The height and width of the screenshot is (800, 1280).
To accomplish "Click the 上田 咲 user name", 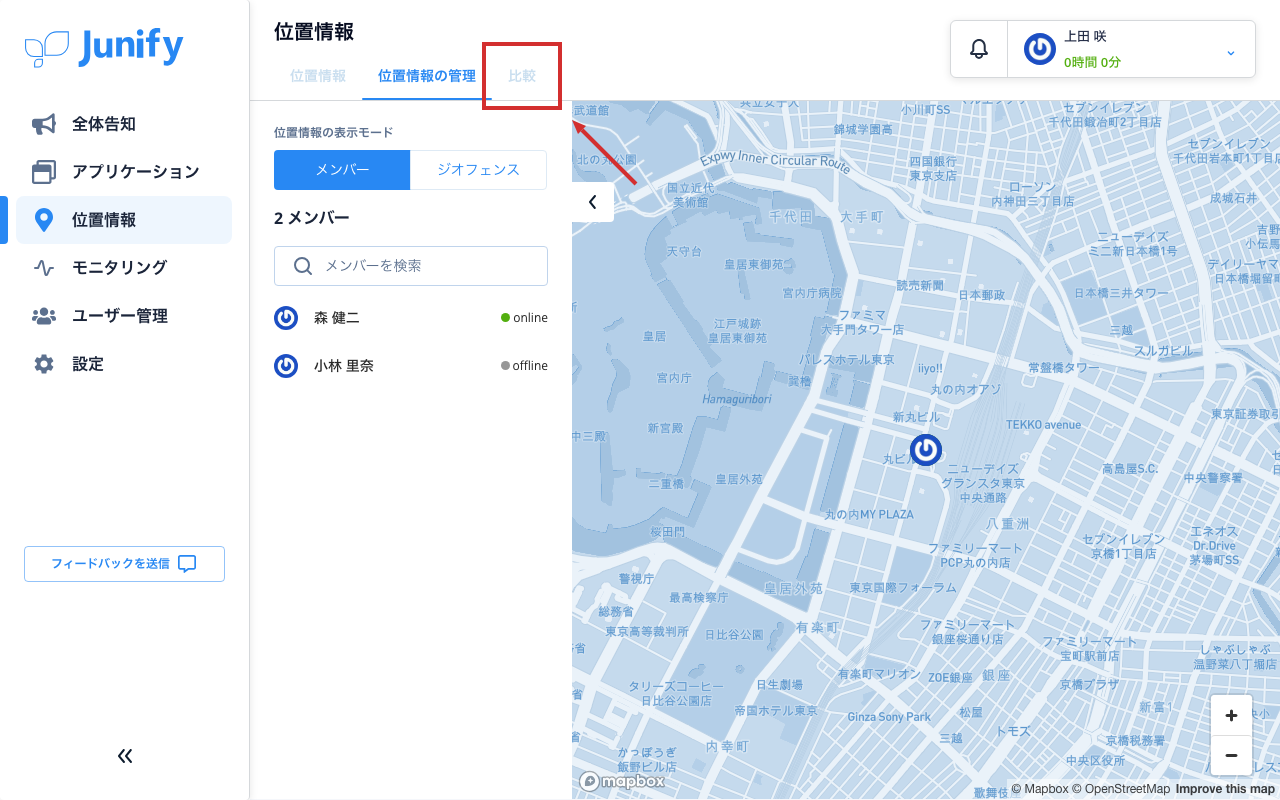I will 1085,36.
